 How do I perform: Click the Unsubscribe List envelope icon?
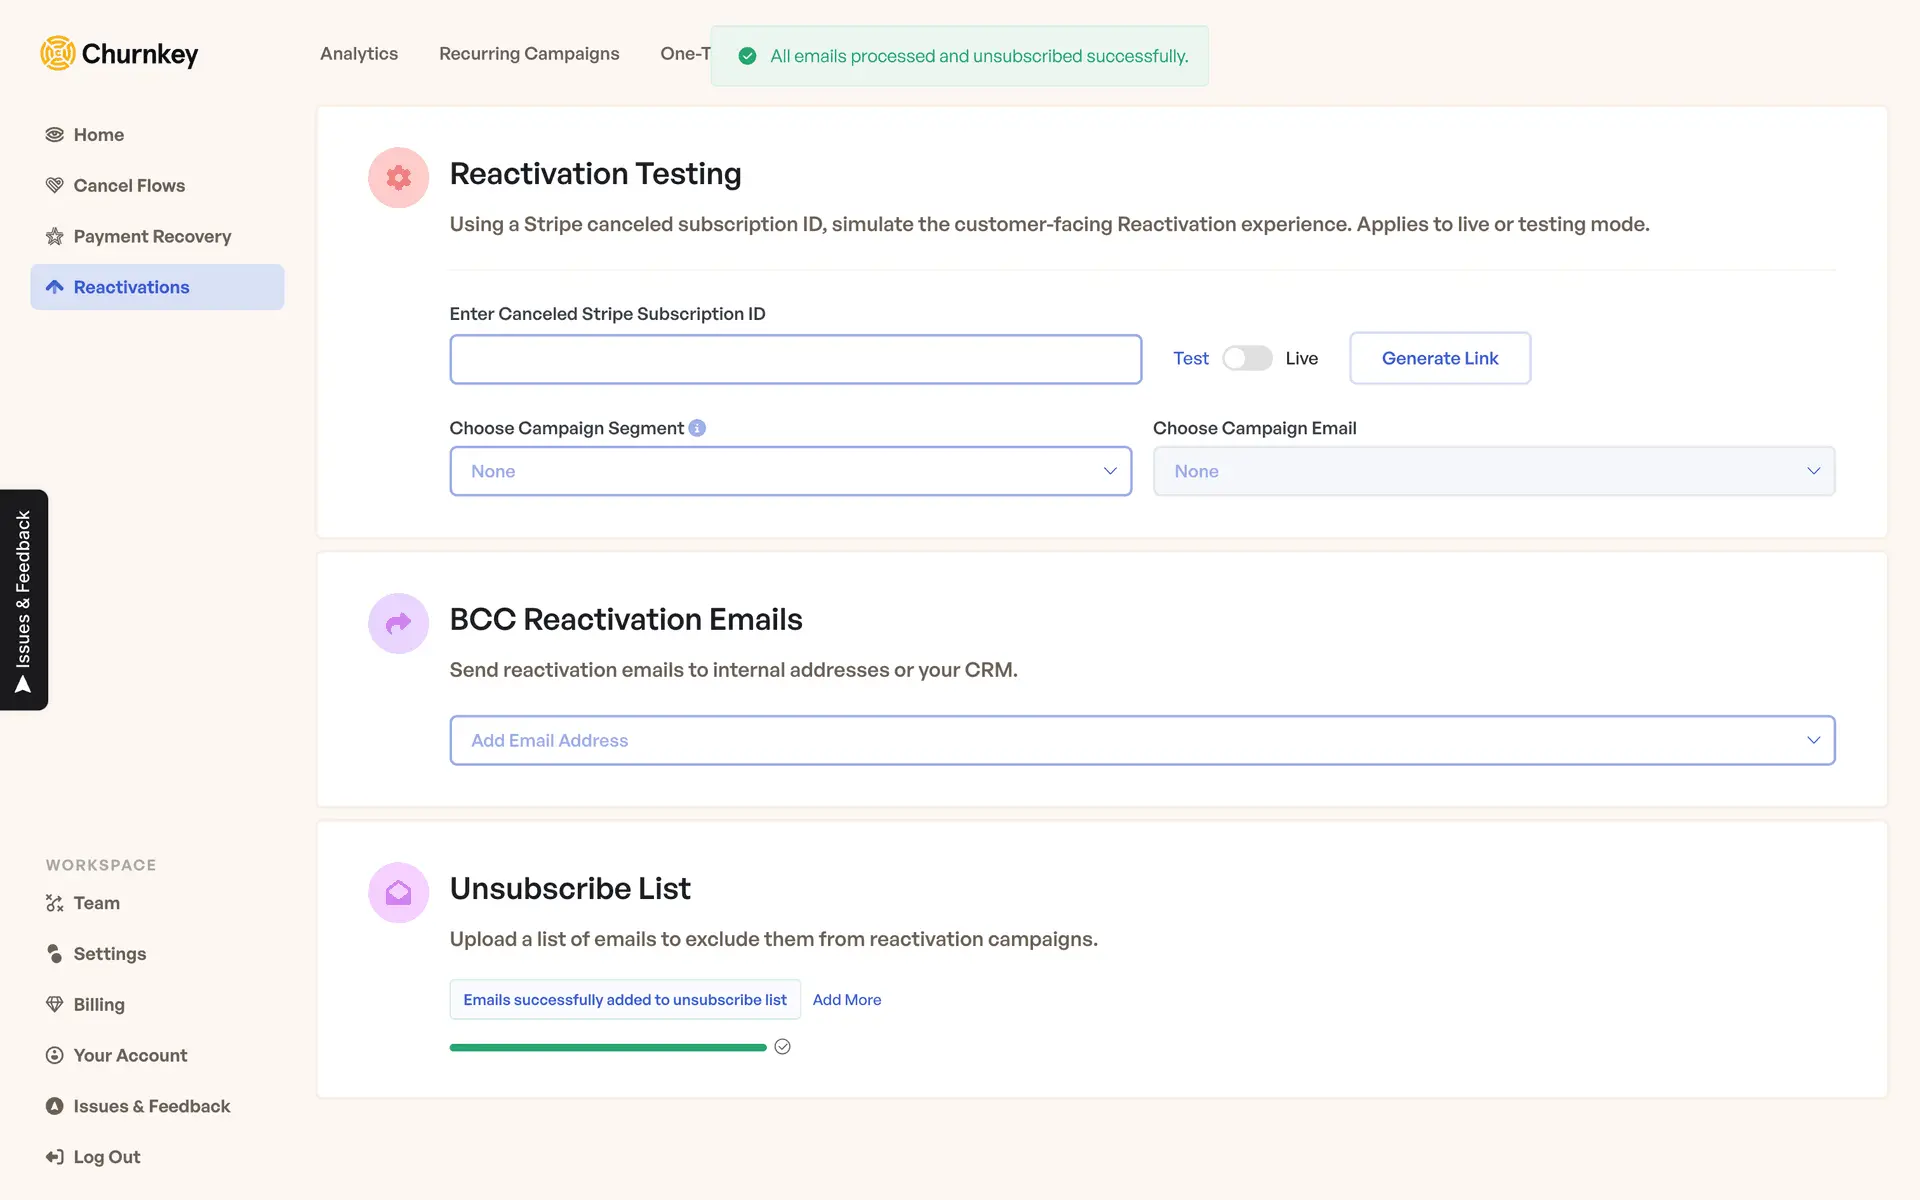[x=398, y=892]
